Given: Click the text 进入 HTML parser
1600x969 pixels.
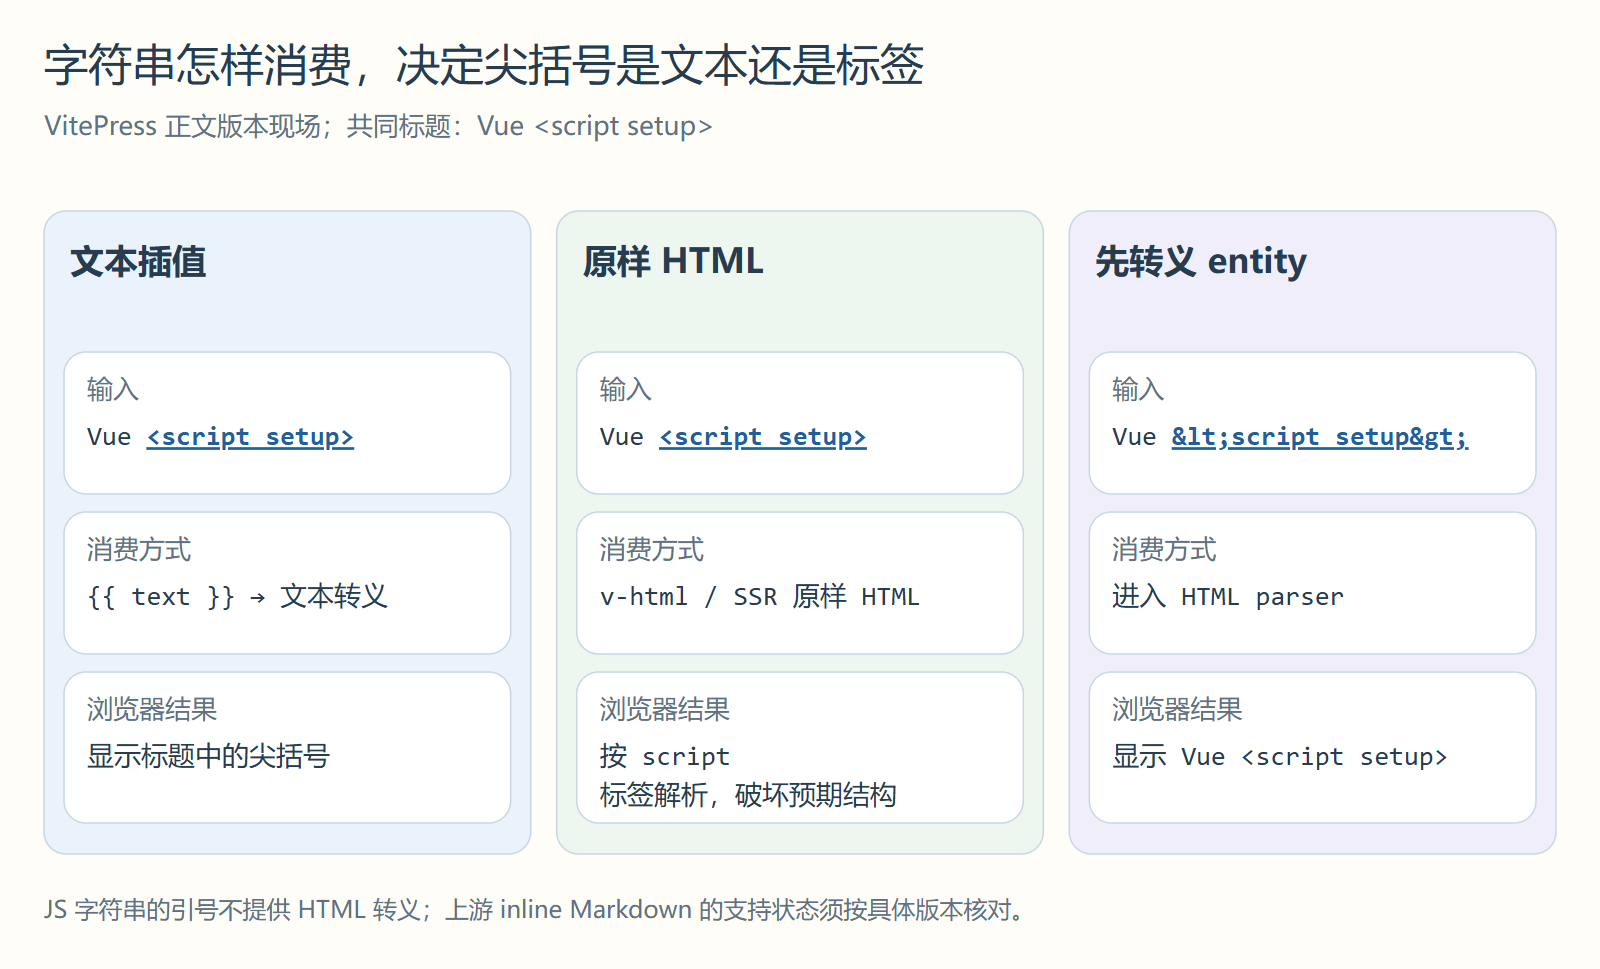Looking at the screenshot, I should tap(1228, 597).
